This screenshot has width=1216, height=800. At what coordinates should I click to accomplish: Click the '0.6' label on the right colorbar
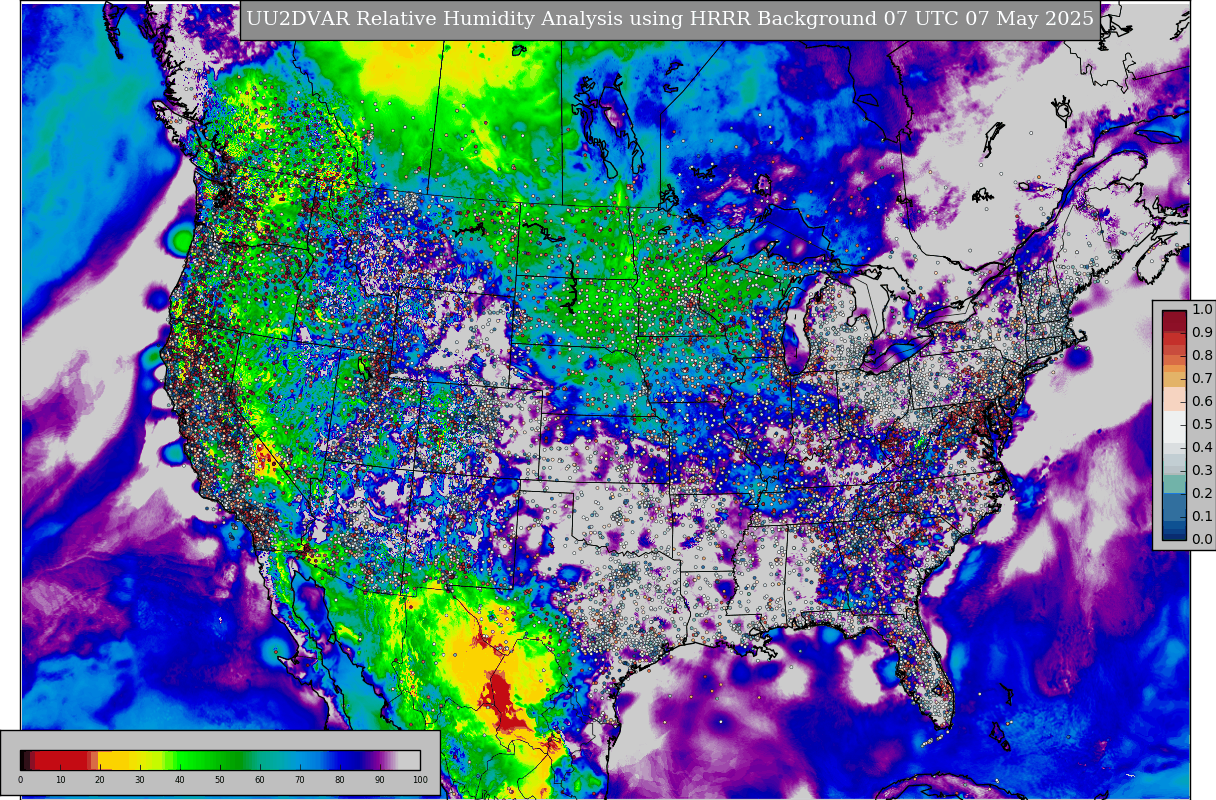[x=1202, y=402]
